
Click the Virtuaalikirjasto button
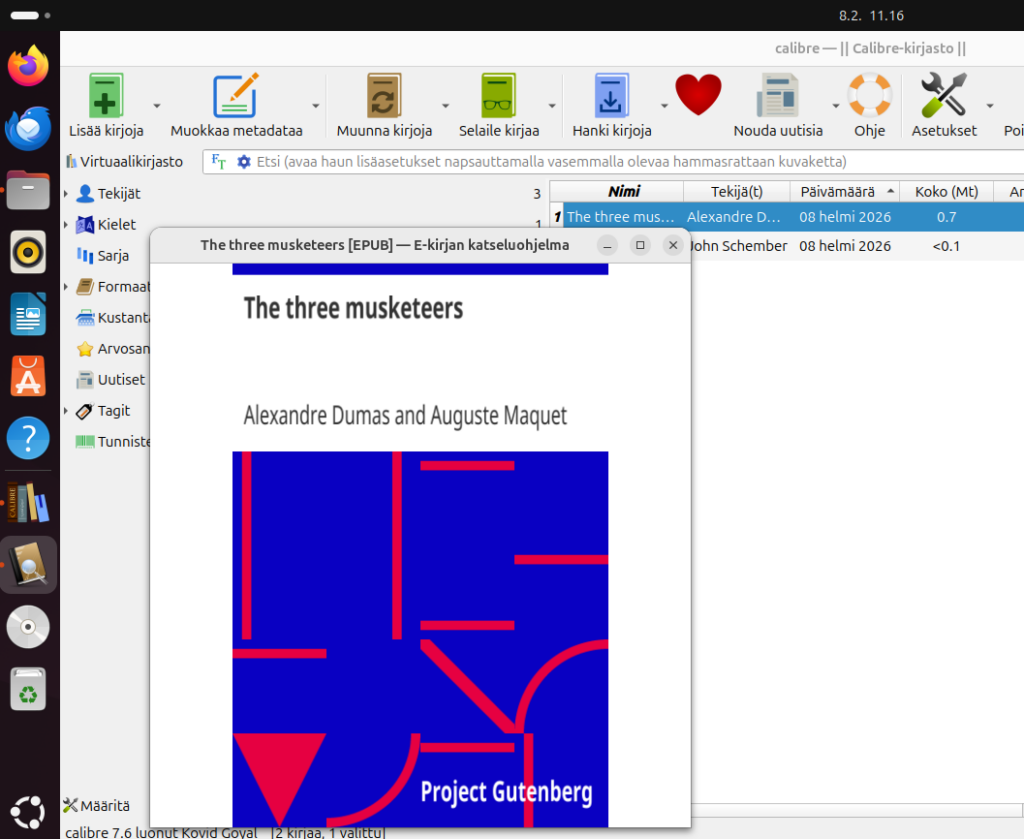pos(124,161)
